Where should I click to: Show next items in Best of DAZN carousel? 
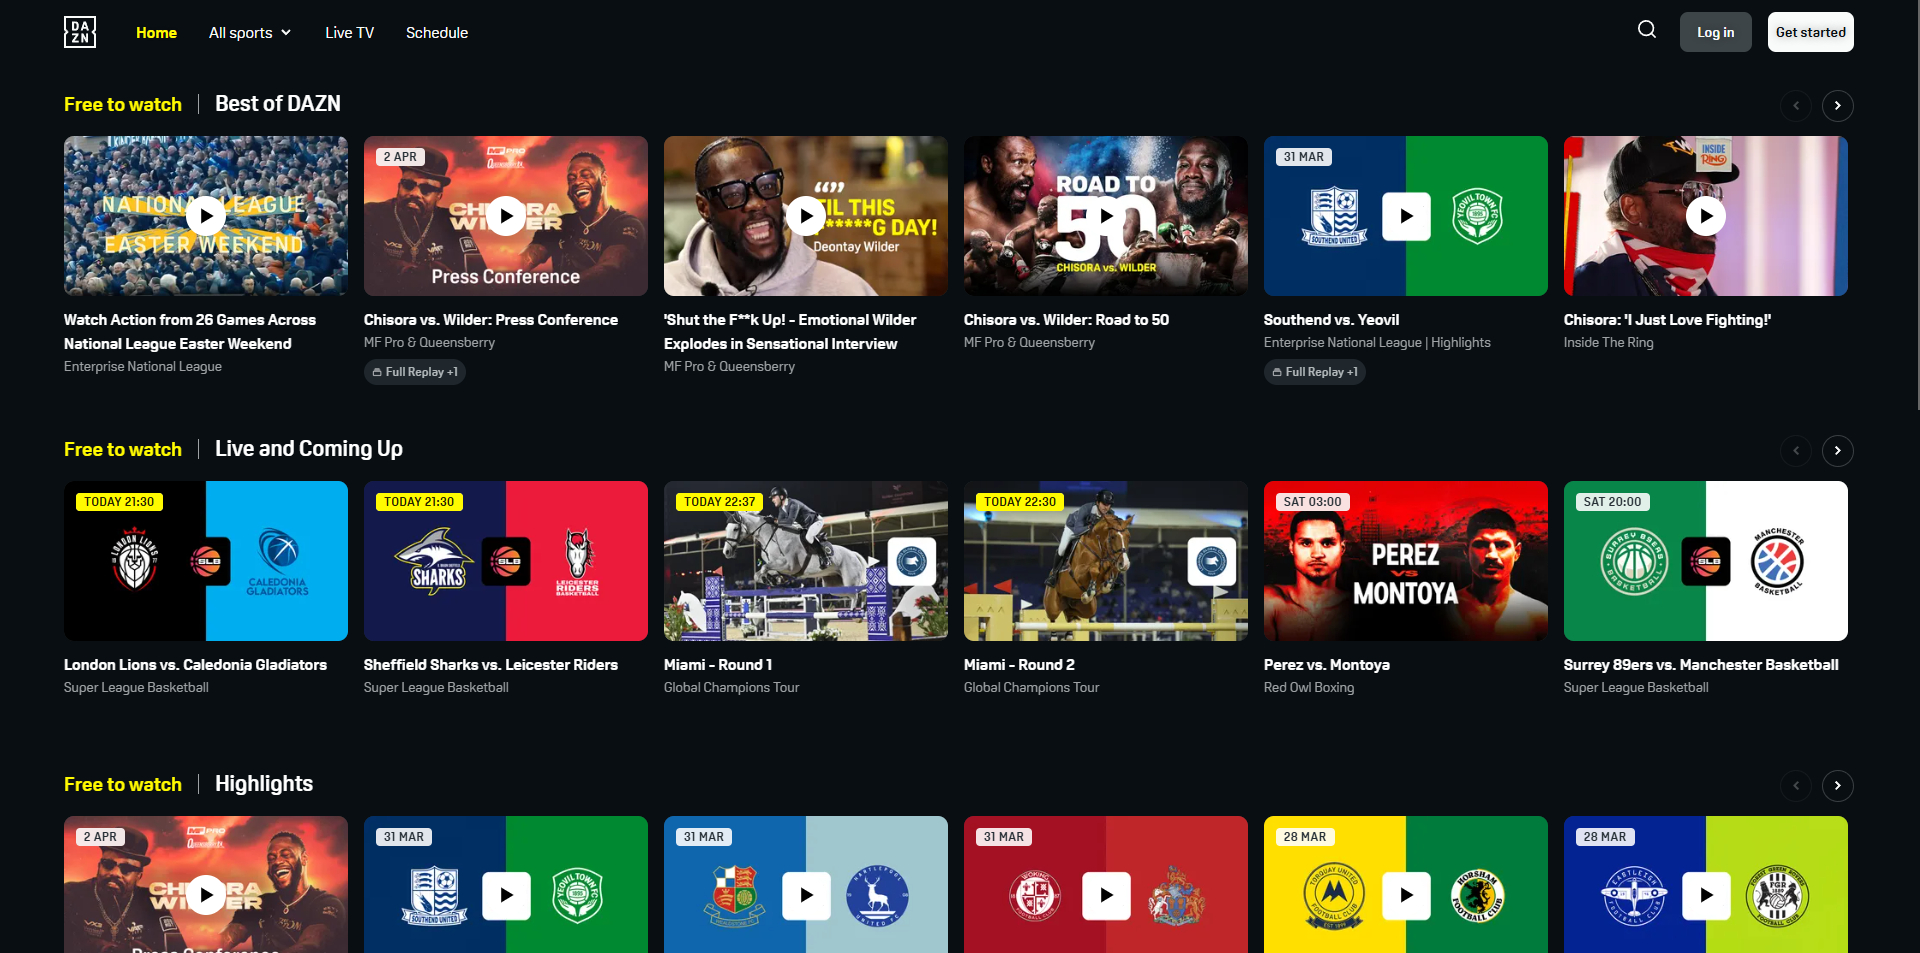coord(1837,105)
